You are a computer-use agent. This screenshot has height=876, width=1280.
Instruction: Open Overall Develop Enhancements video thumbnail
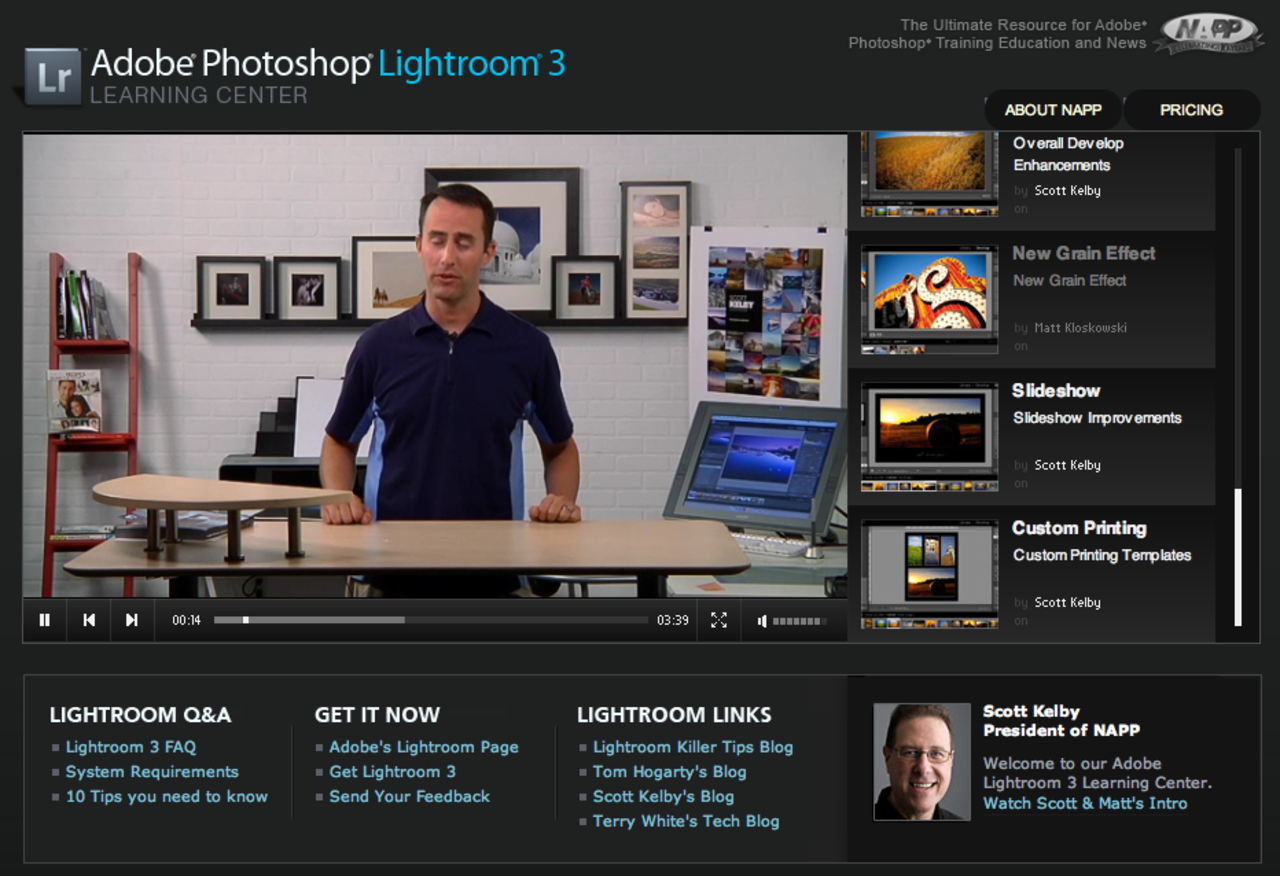[930, 175]
